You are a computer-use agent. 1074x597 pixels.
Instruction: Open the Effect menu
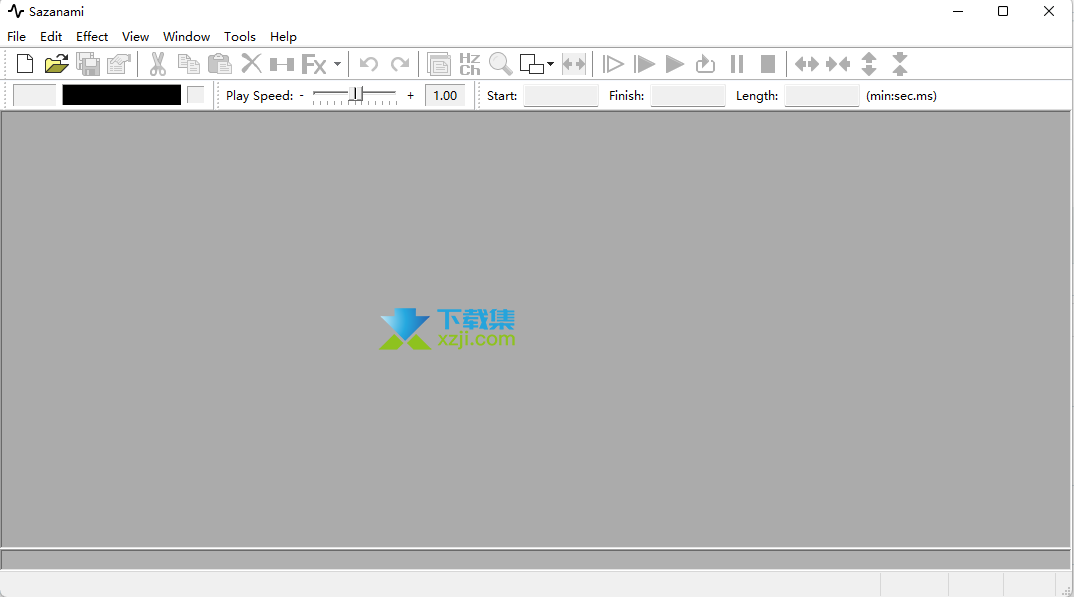point(92,37)
